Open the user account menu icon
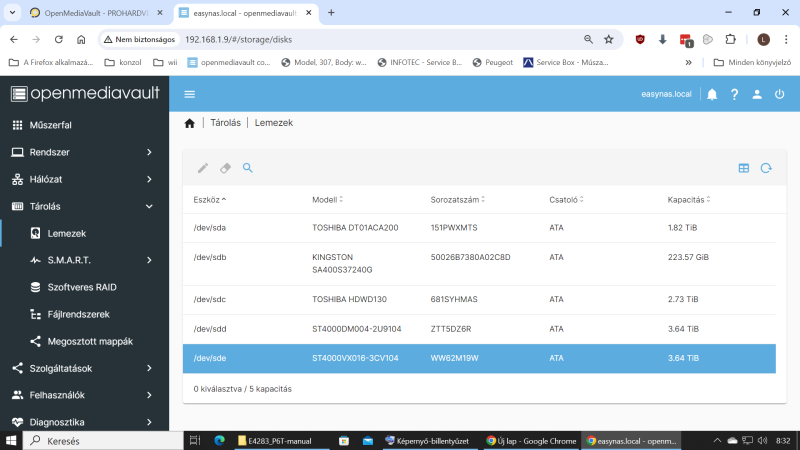This screenshot has width=800, height=450. pyautogui.click(x=757, y=94)
